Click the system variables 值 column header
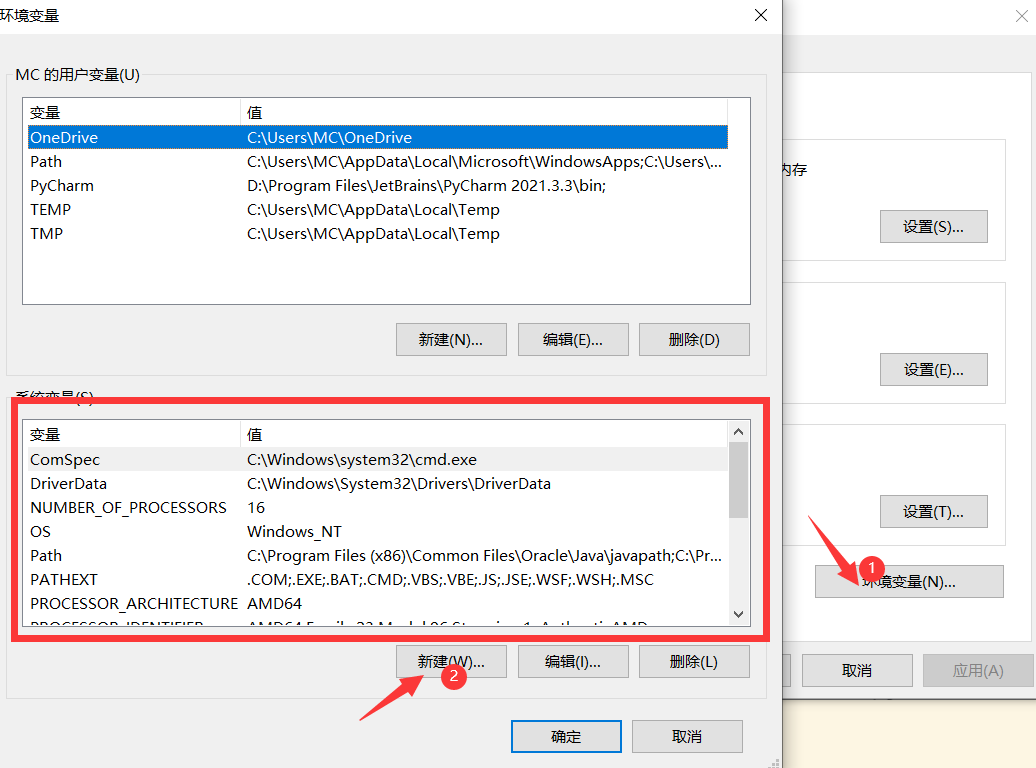 (484, 434)
